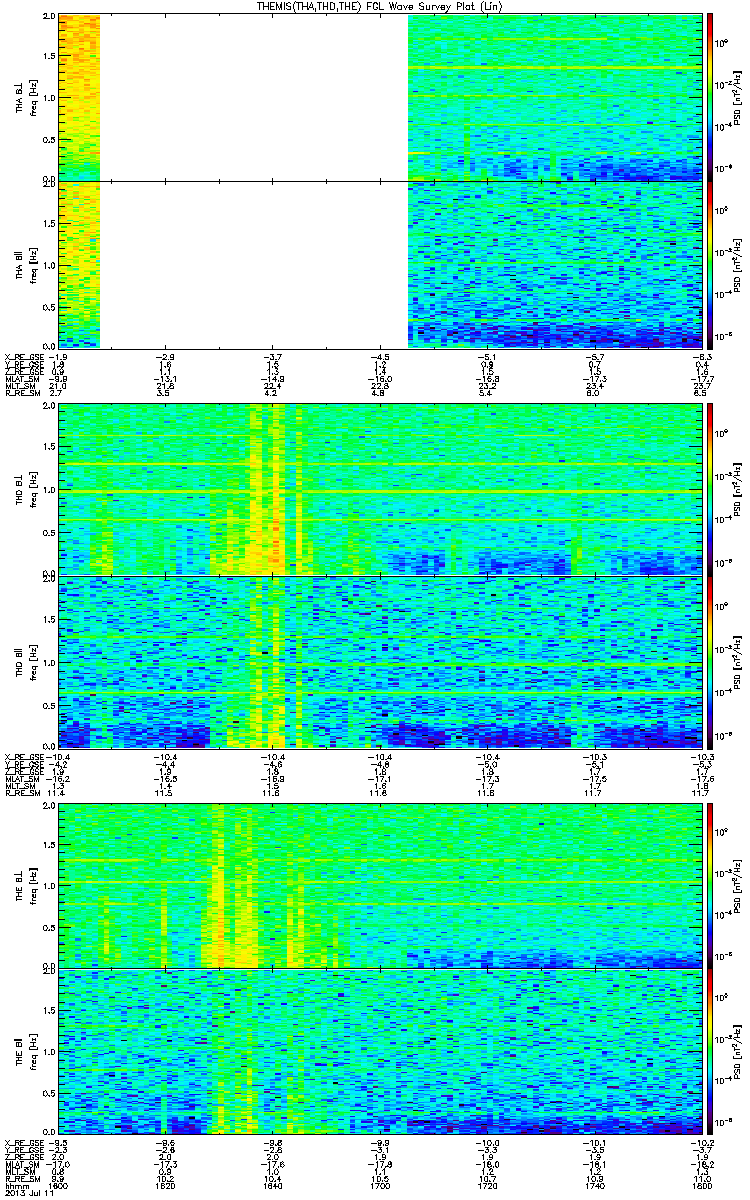Screen dimensions: 750x1200
Task: Click the THD B-parallel spectrogram panel
Action: tap(380, 661)
